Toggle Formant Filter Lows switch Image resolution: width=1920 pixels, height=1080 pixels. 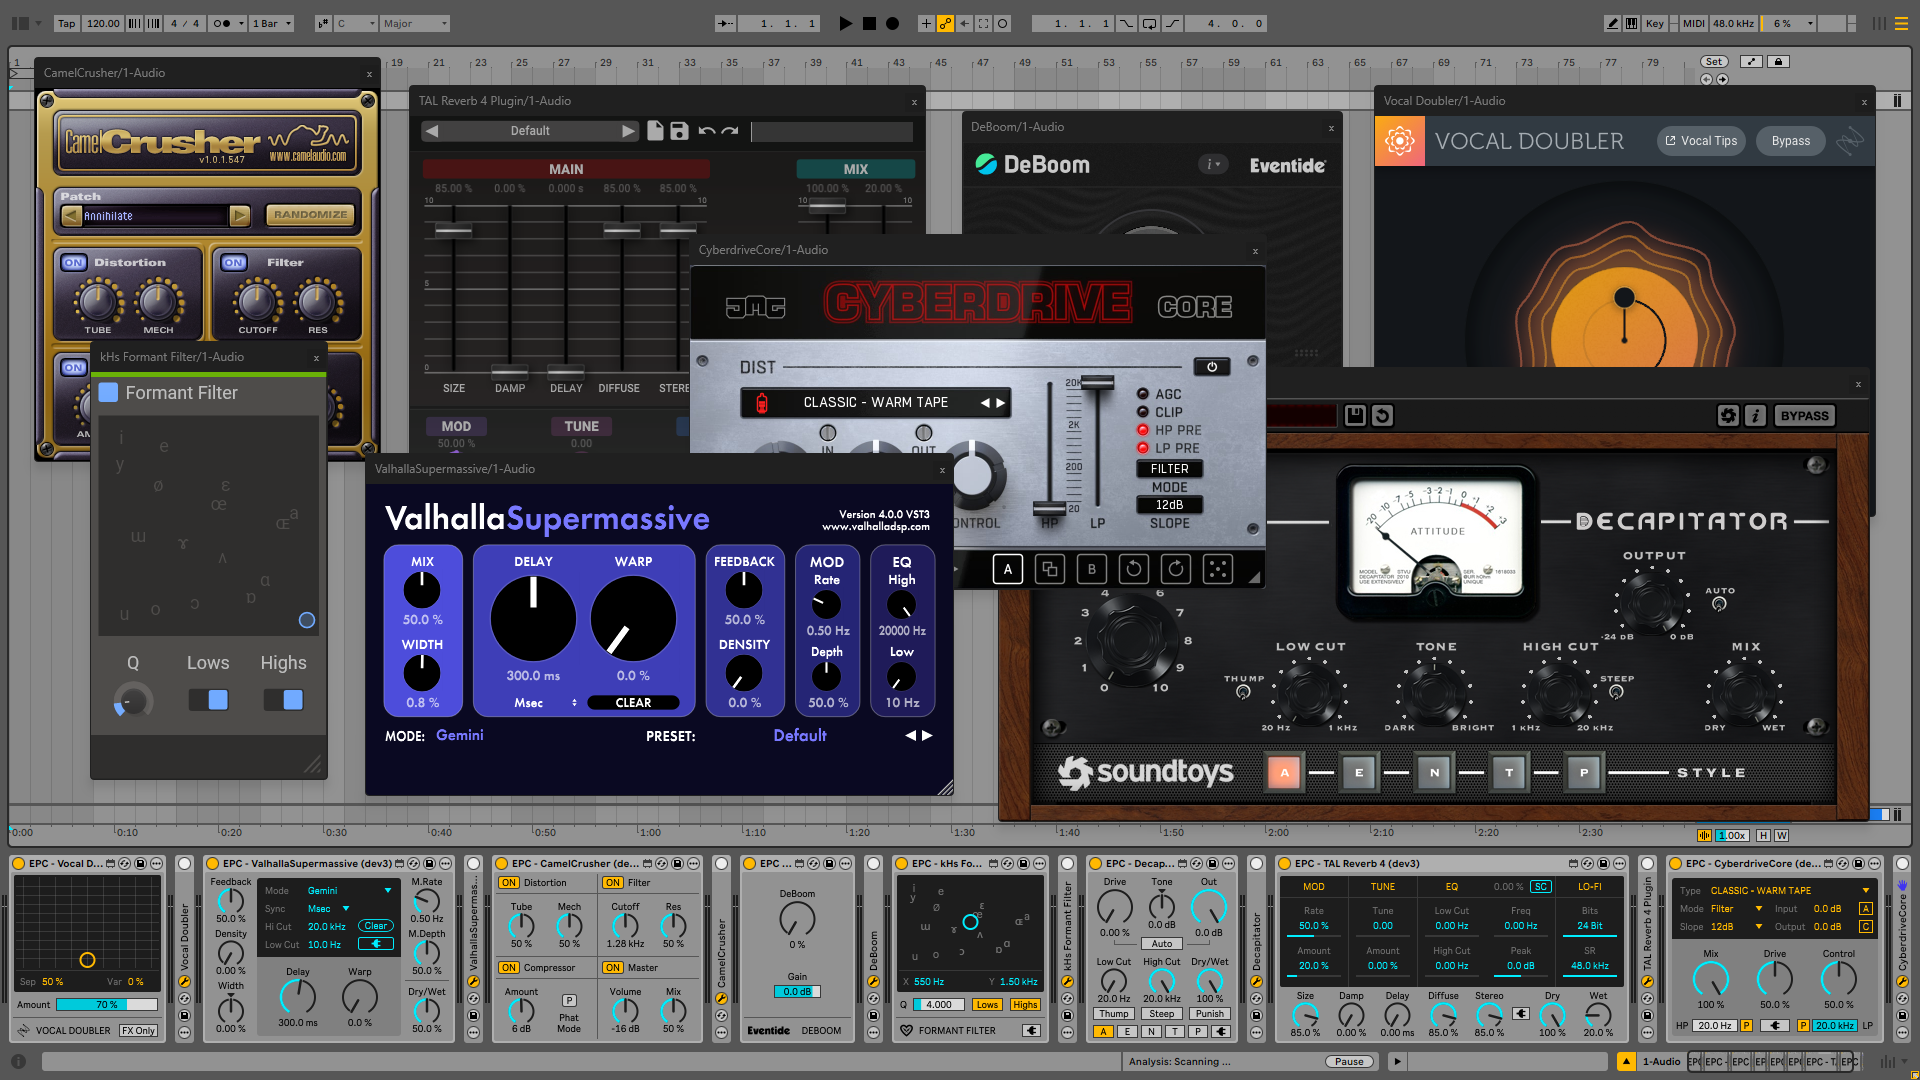(208, 700)
